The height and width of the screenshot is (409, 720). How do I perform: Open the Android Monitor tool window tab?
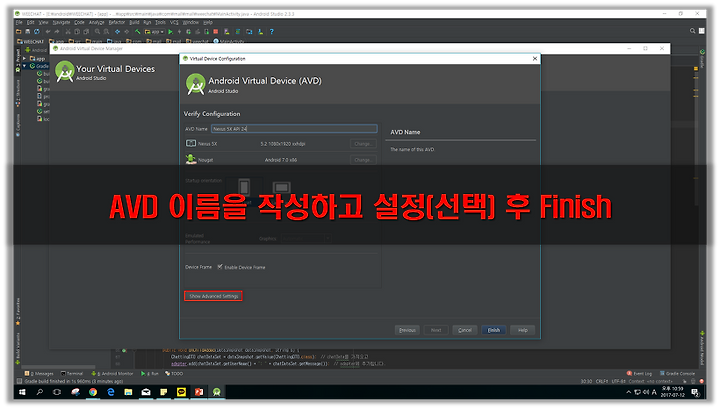pos(112,374)
